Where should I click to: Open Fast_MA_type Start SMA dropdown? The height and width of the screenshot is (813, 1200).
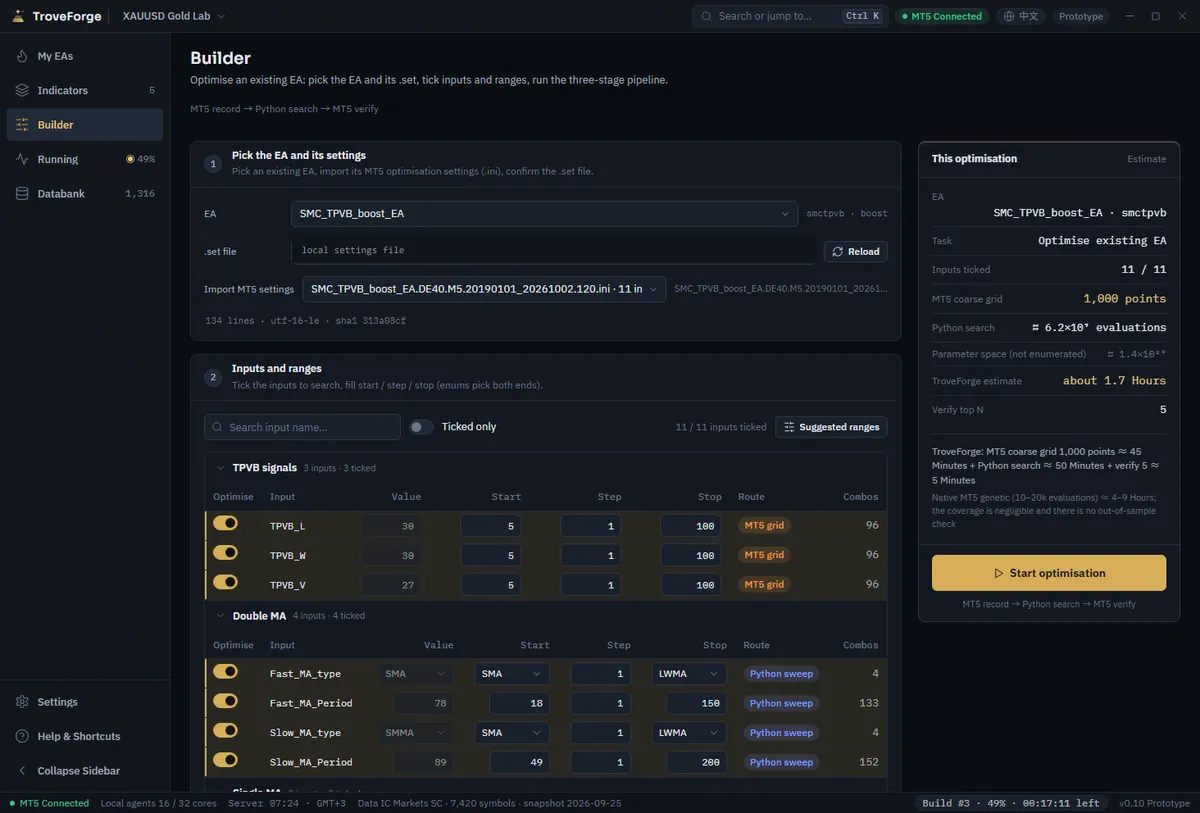pyautogui.click(x=512, y=674)
